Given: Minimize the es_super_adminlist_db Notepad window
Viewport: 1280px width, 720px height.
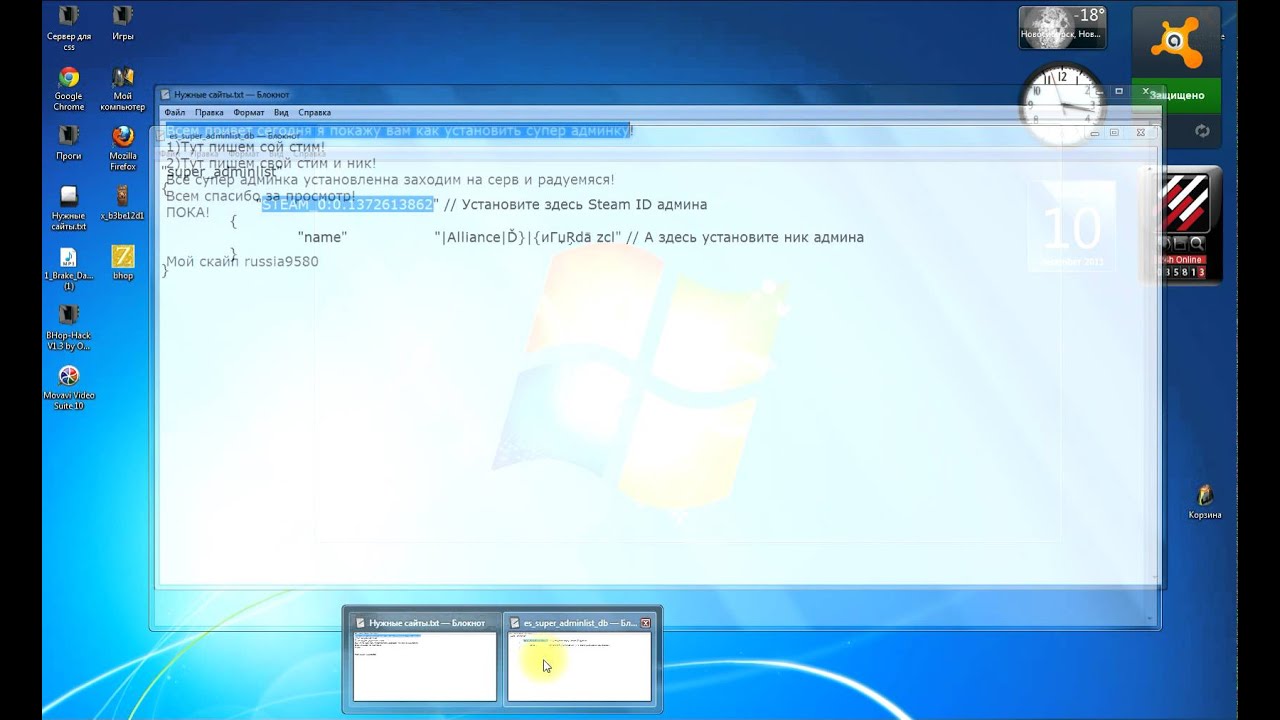Looking at the screenshot, I should click(x=1096, y=132).
